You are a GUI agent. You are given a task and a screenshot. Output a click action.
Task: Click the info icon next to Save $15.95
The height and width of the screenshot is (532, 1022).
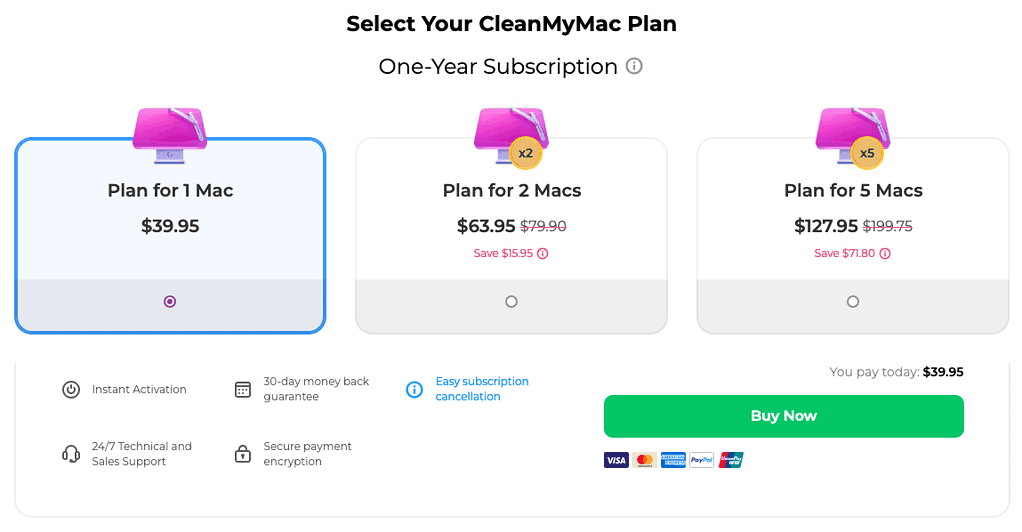click(x=543, y=254)
